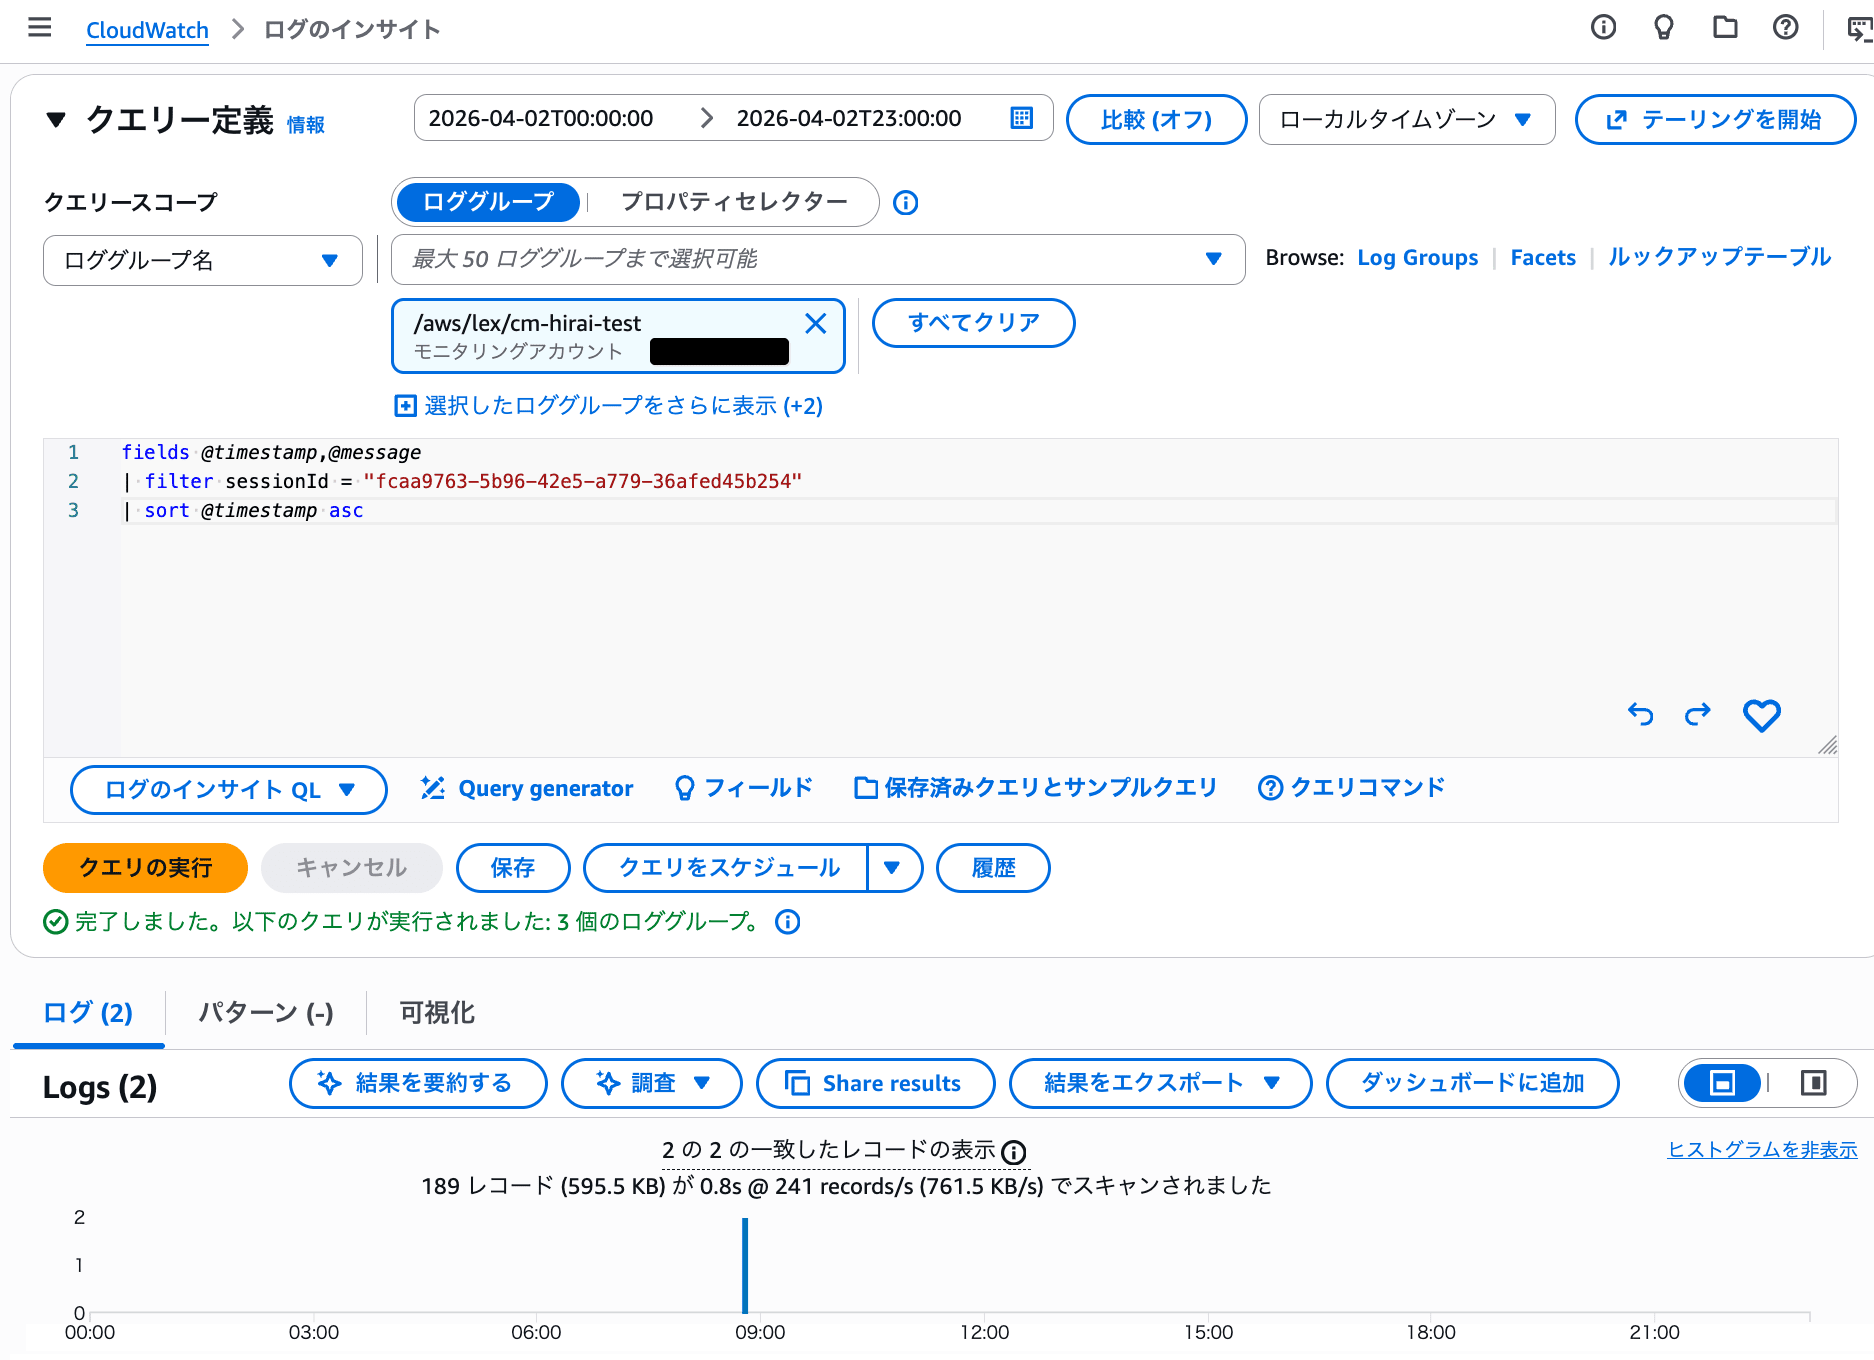Image resolution: width=1874 pixels, height=1360 pixels.
Task: Open the 可視化 tab
Action: pyautogui.click(x=437, y=1013)
